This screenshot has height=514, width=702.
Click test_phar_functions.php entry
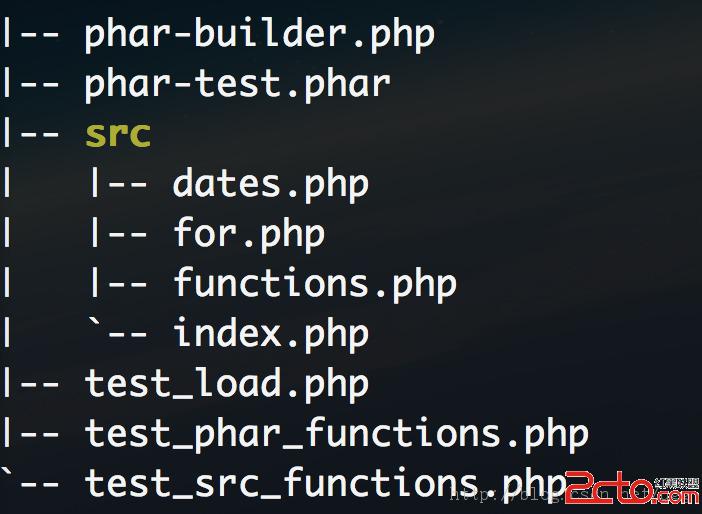point(336,434)
